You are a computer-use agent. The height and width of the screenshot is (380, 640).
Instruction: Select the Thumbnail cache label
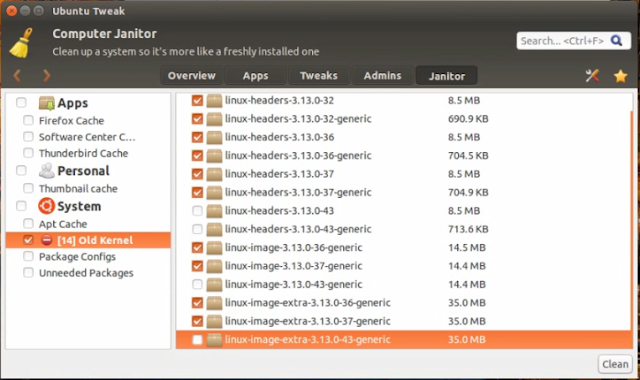78,189
